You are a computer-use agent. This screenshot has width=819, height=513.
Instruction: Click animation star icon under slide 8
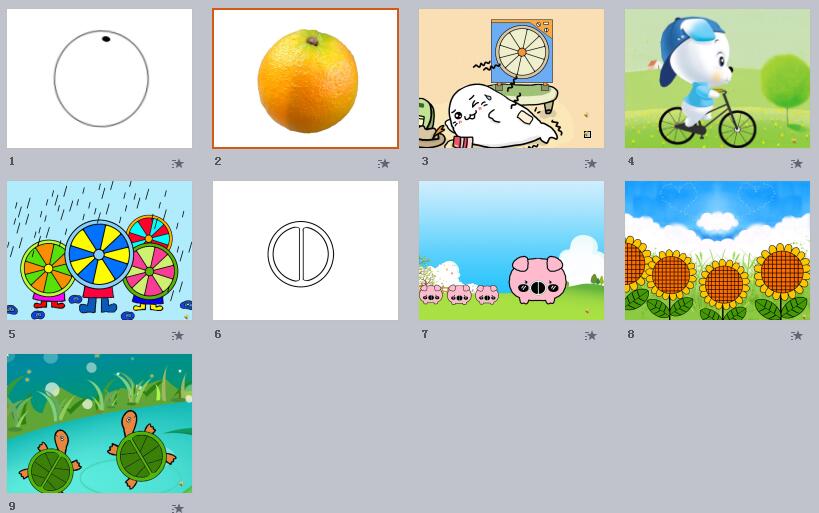coord(796,335)
